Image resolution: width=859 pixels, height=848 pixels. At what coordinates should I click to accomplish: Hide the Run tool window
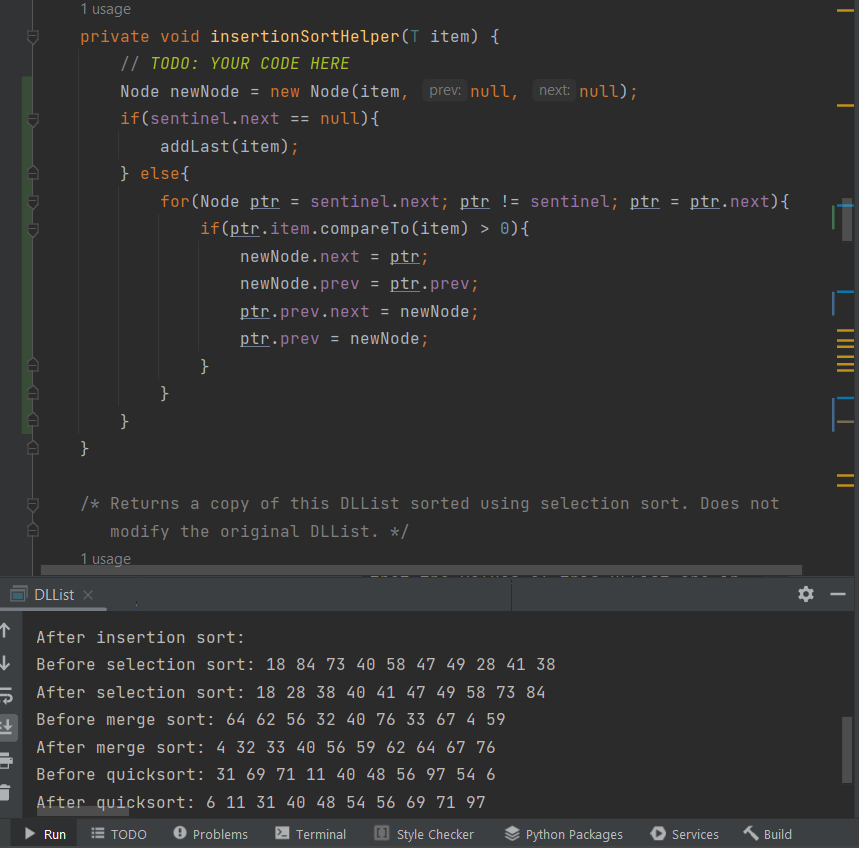[838, 594]
